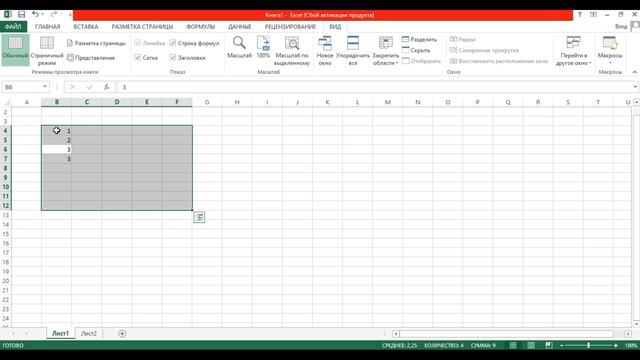Click Масштаб по выделенному

292,51
